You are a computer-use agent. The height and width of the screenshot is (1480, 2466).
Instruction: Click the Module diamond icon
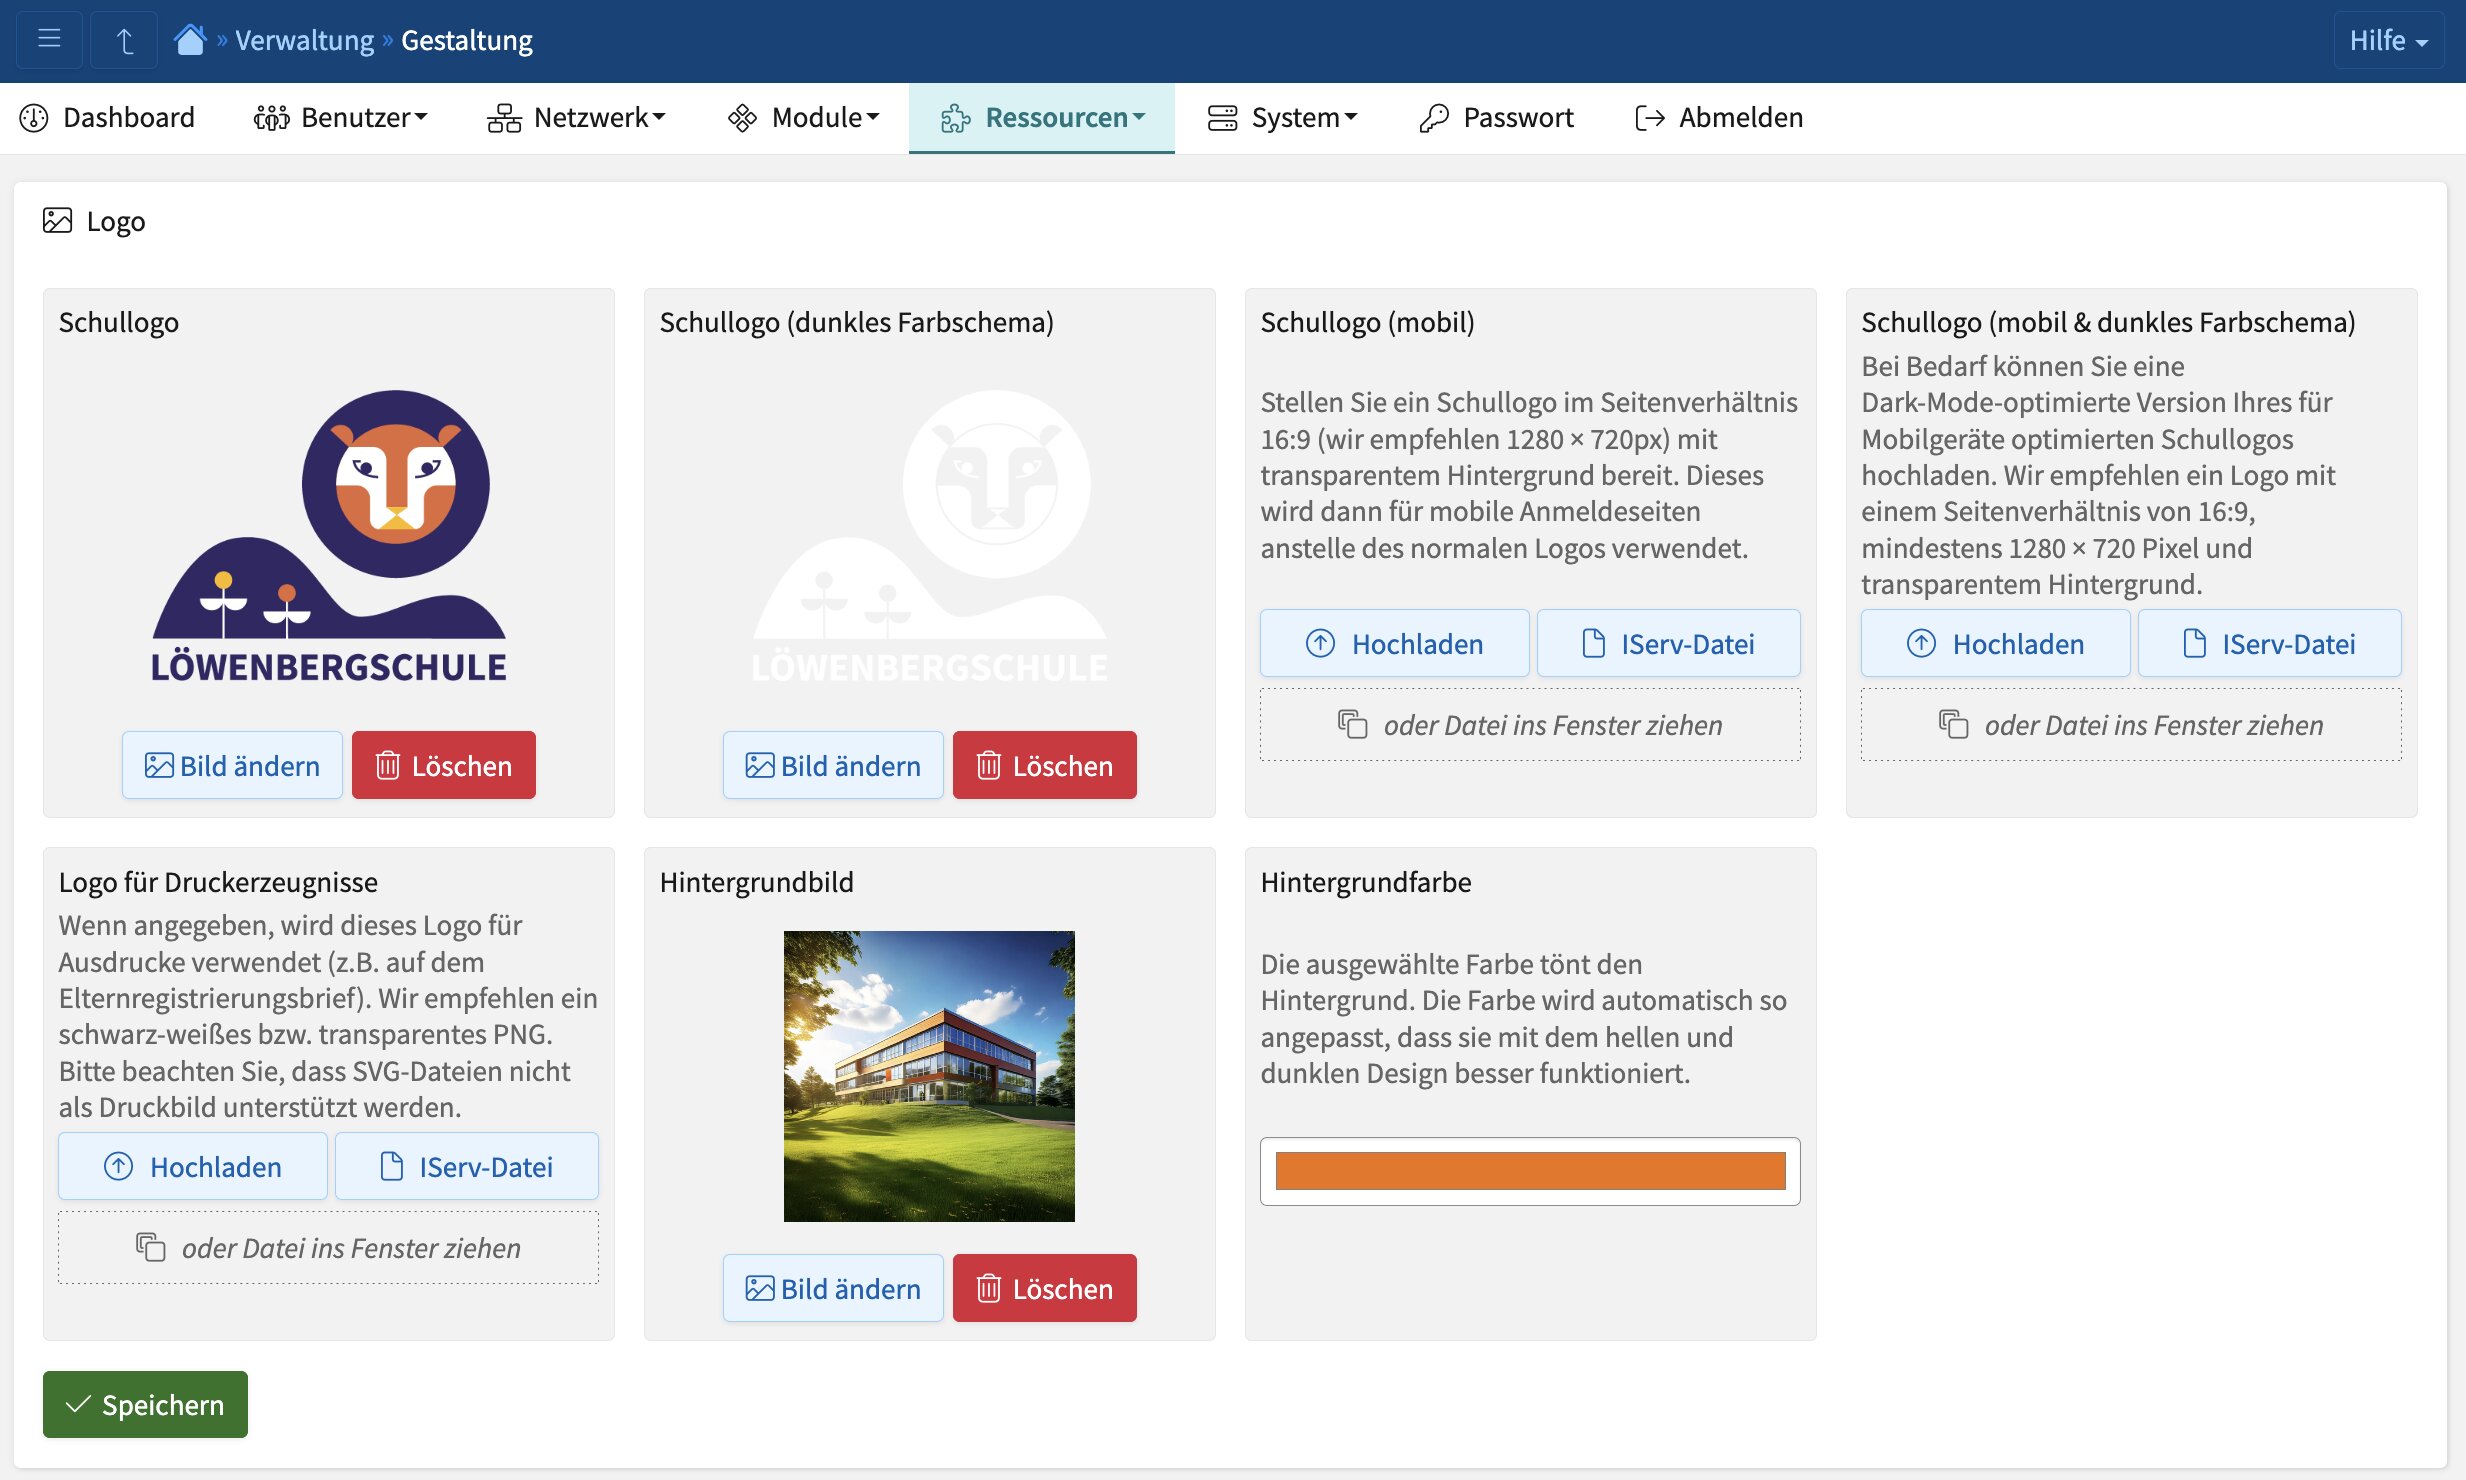click(x=742, y=118)
